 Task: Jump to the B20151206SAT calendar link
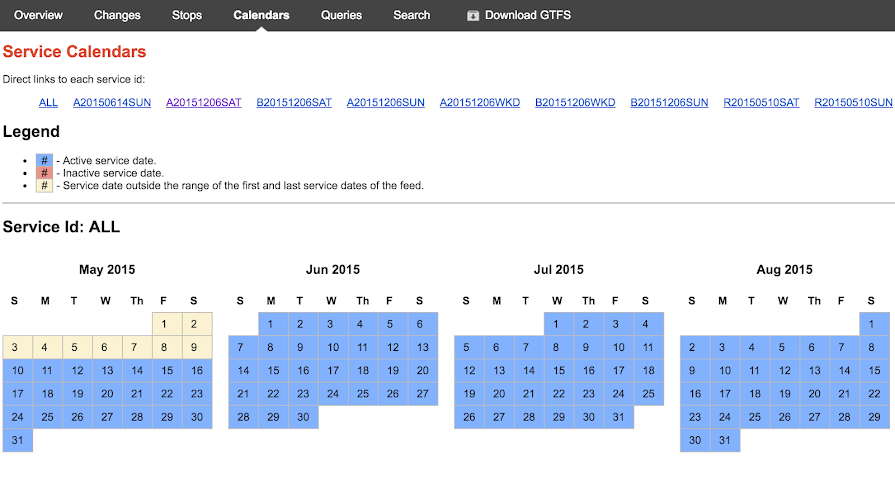[x=294, y=103]
